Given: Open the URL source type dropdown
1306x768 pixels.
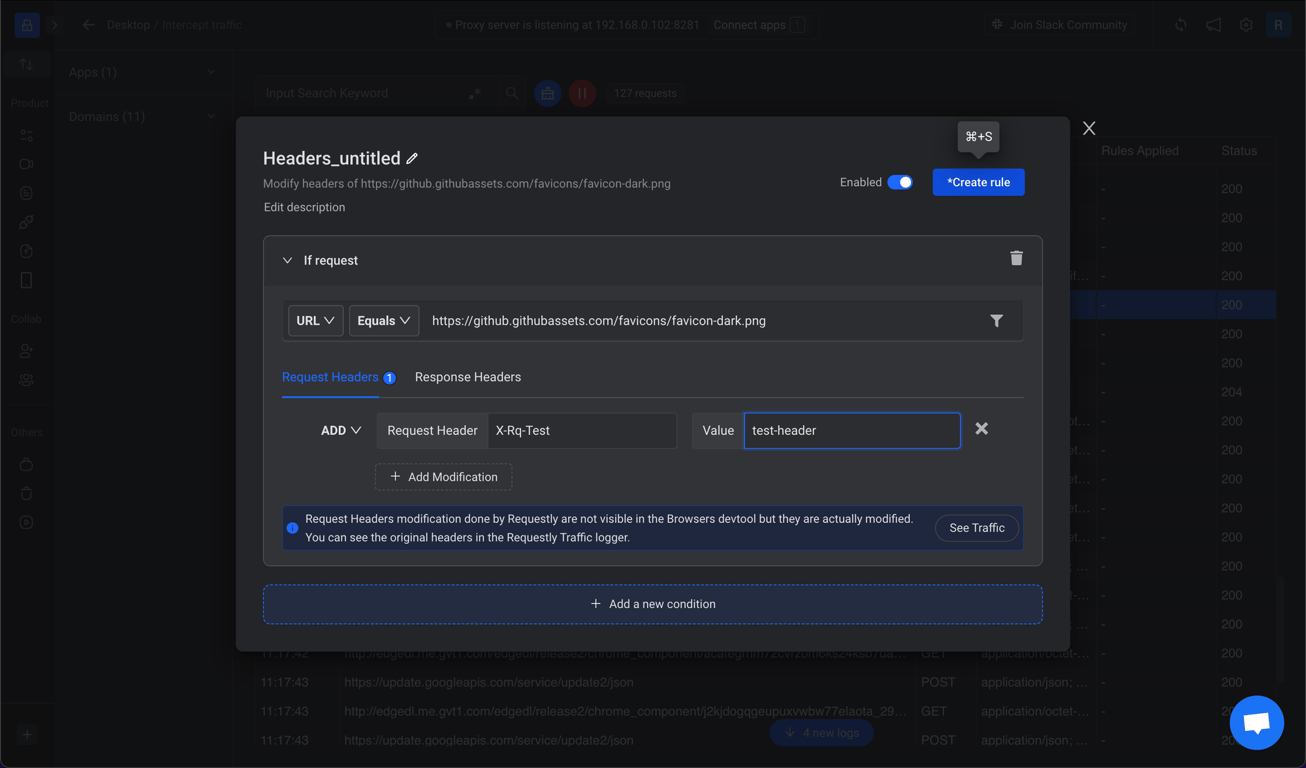Looking at the screenshot, I should pyautogui.click(x=315, y=321).
